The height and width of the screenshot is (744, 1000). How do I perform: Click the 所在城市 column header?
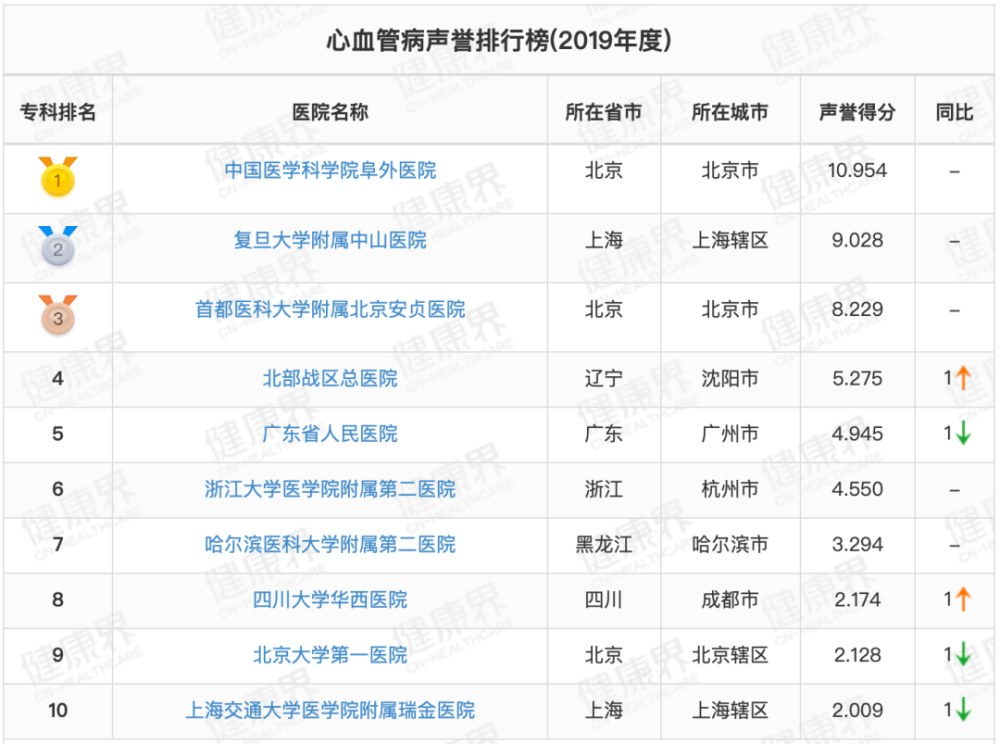click(x=730, y=112)
